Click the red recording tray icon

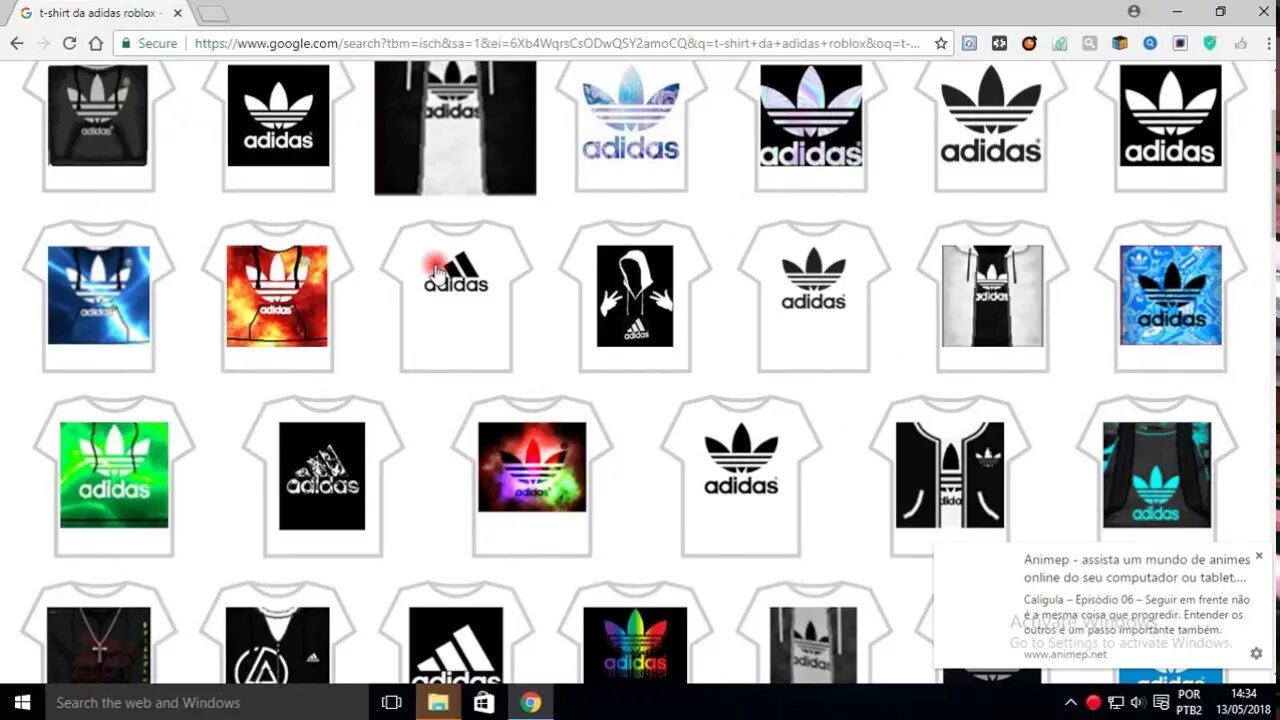[1093, 702]
